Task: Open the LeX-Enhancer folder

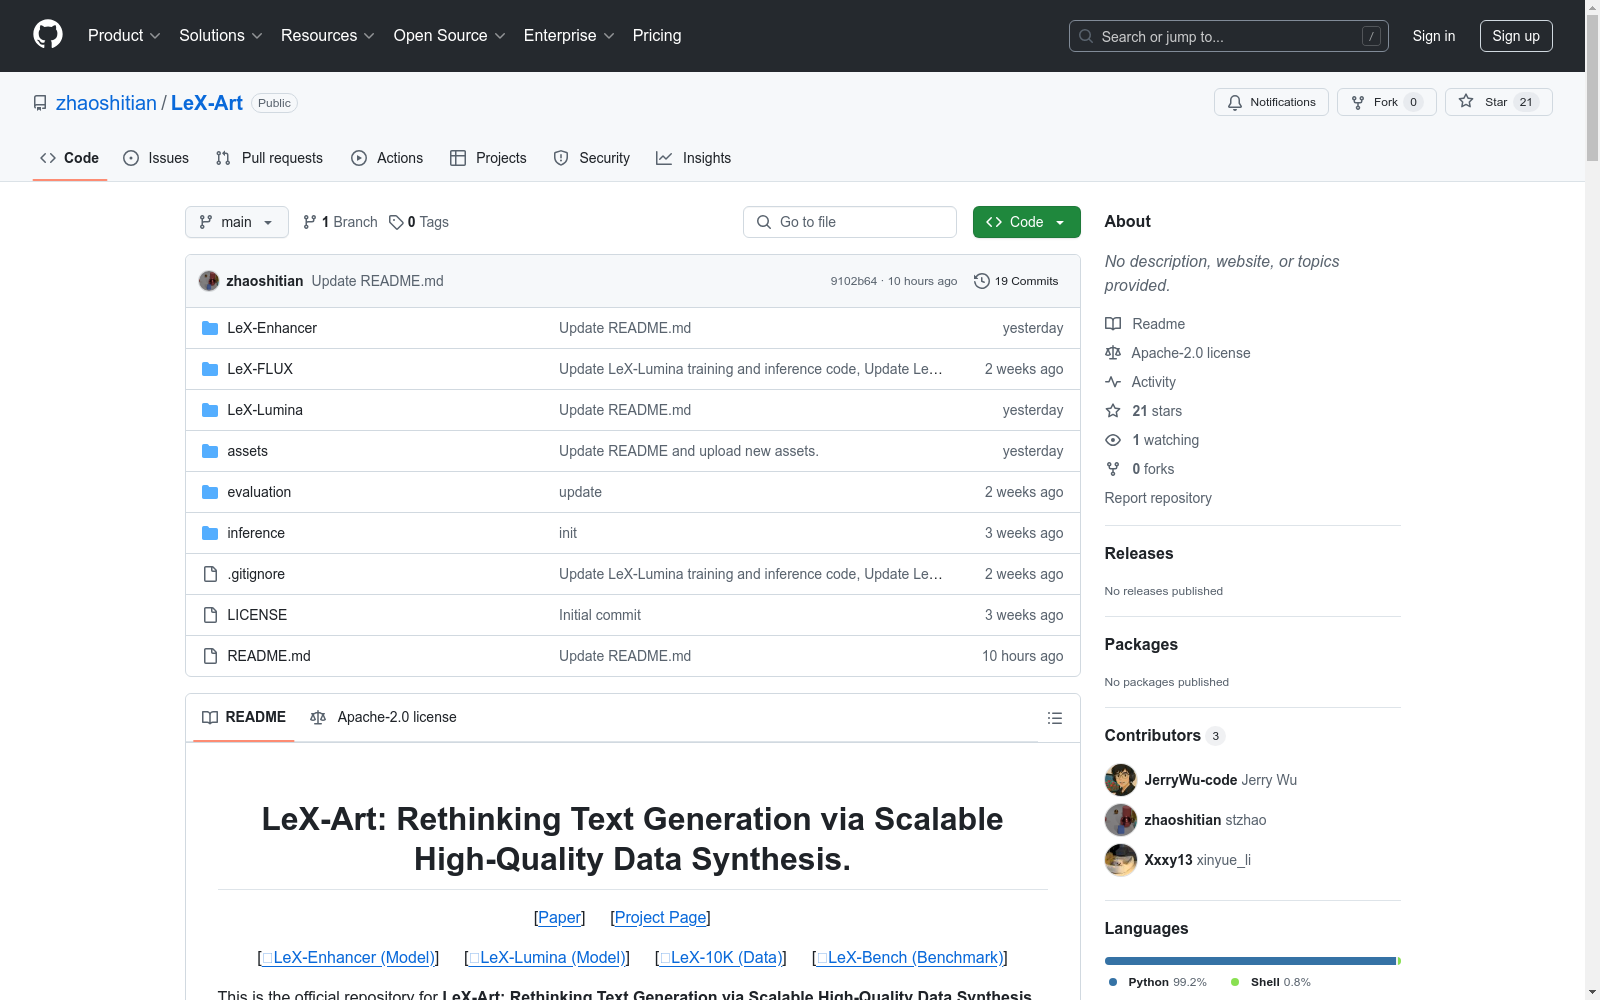Action: 272,328
